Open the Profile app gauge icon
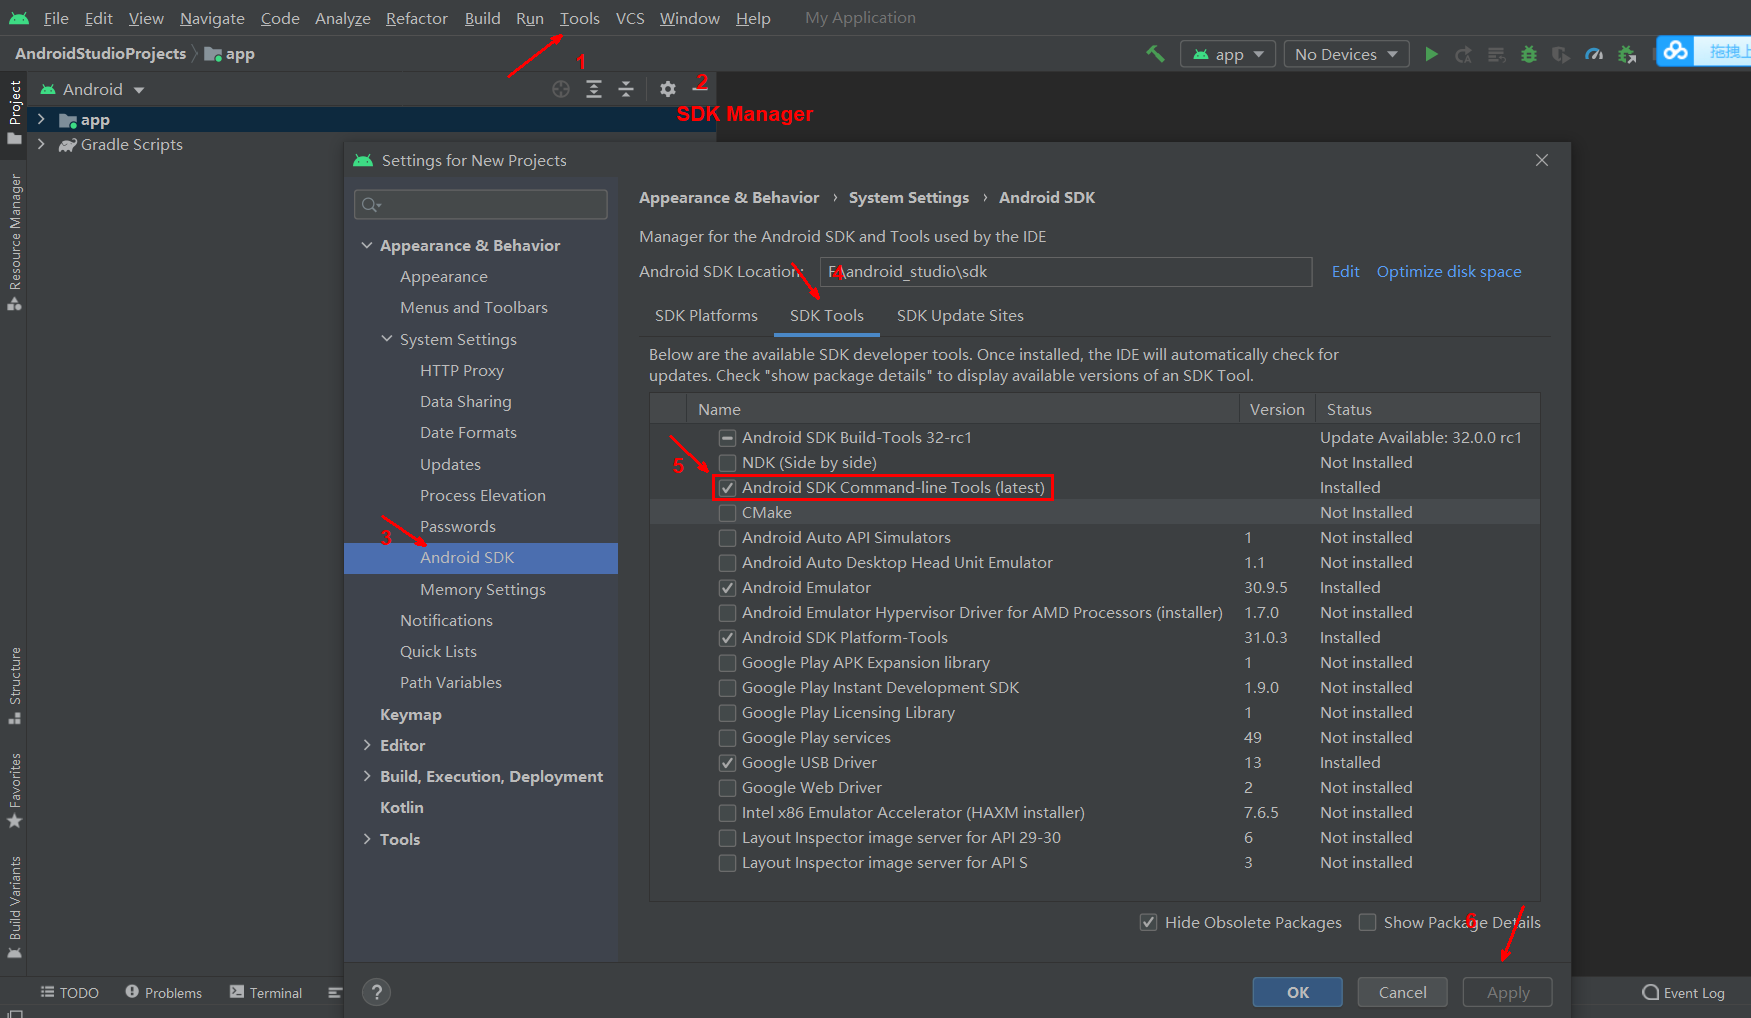Image resolution: width=1751 pixels, height=1018 pixels. click(x=1594, y=54)
